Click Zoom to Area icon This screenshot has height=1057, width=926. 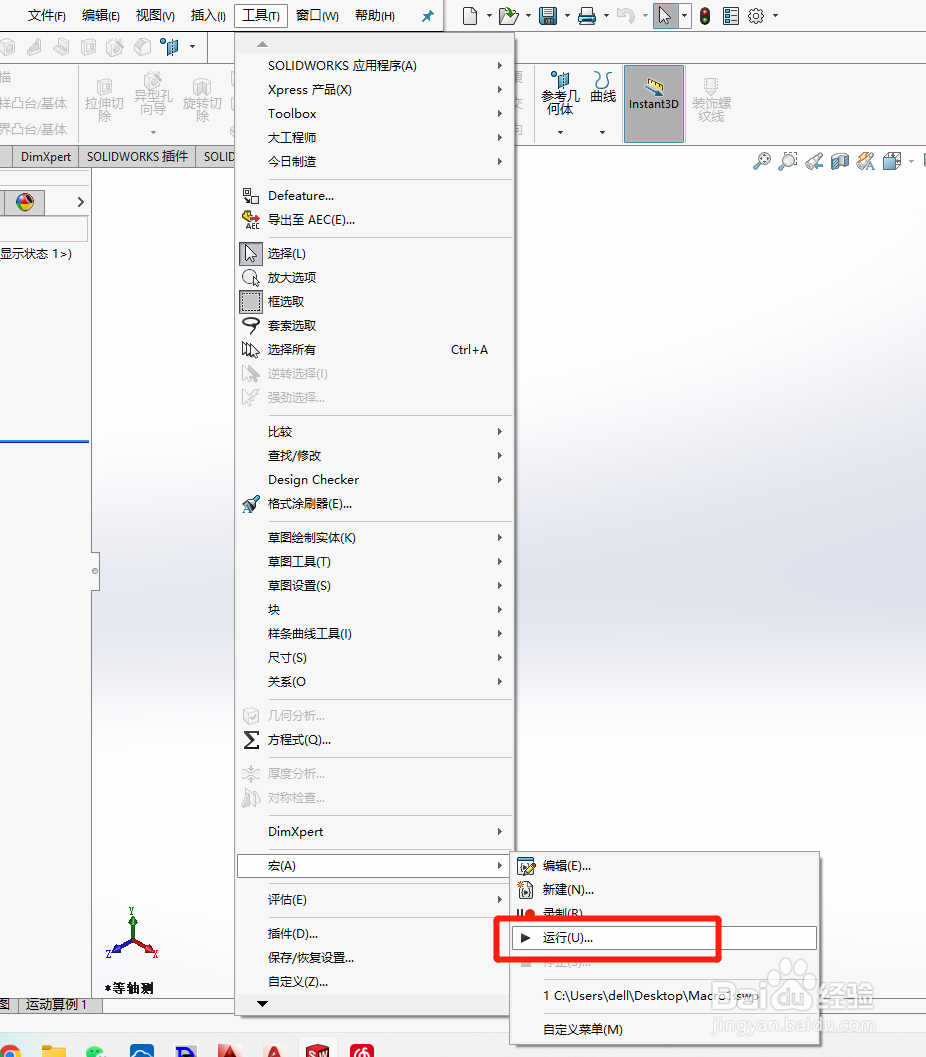click(787, 160)
